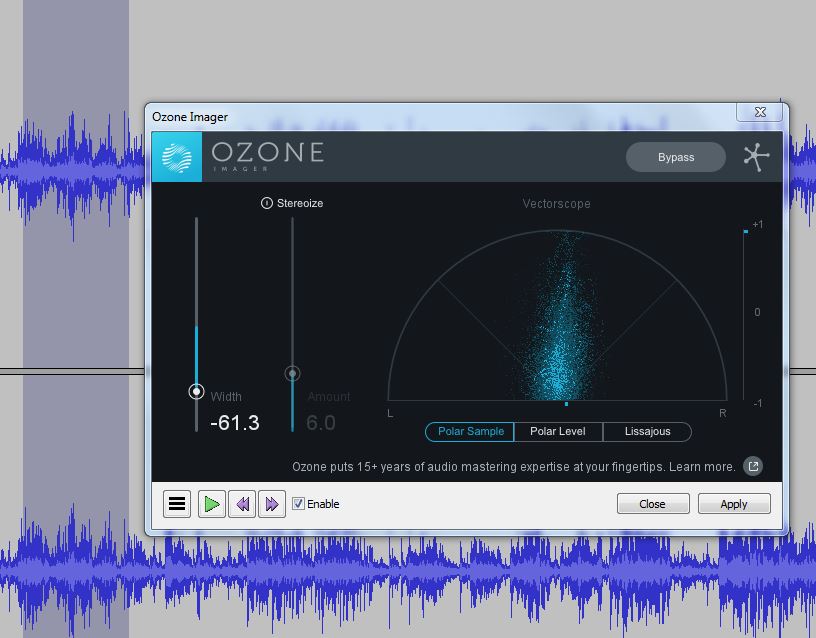Click the Ozone Imager logo icon
The height and width of the screenshot is (638, 816).
click(x=177, y=157)
